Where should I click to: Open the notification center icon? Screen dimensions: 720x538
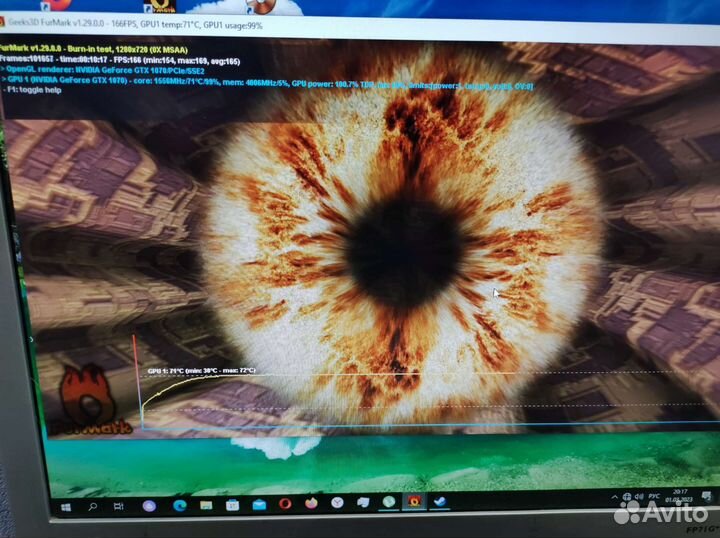click(707, 495)
